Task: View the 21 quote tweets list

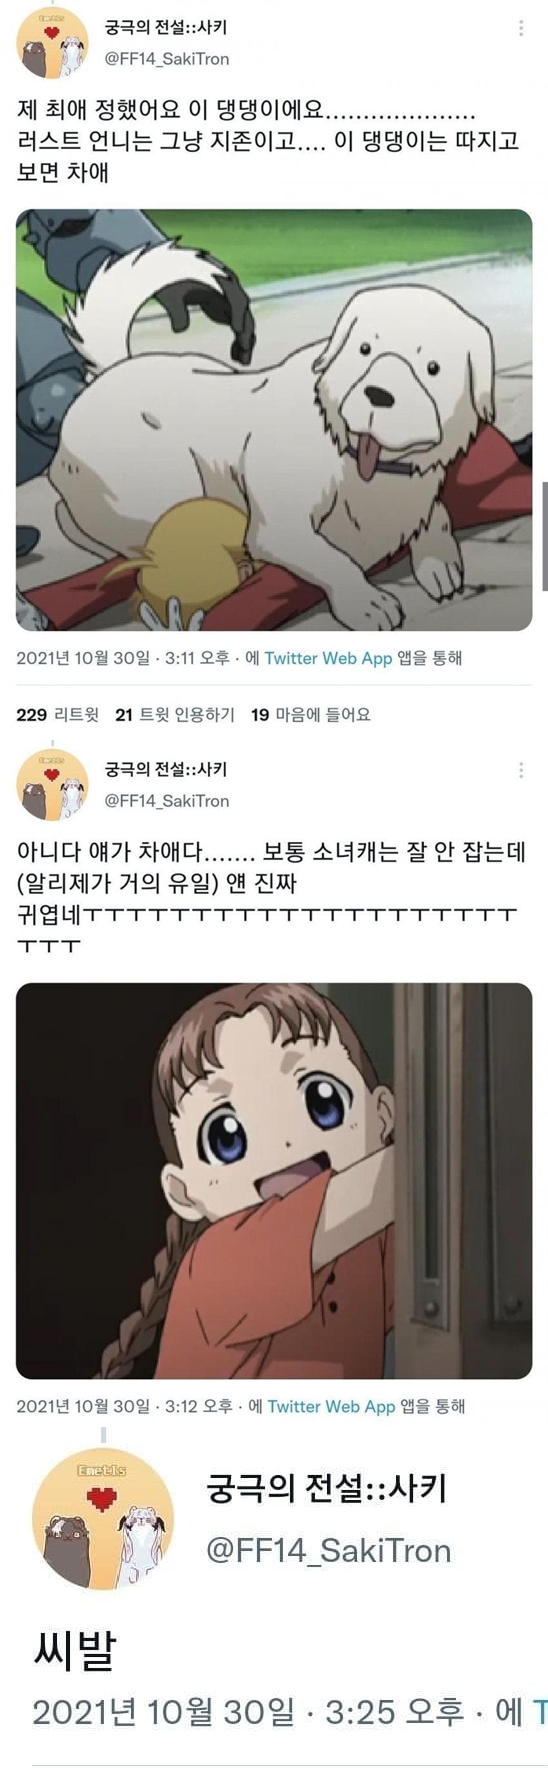Action: click(175, 714)
